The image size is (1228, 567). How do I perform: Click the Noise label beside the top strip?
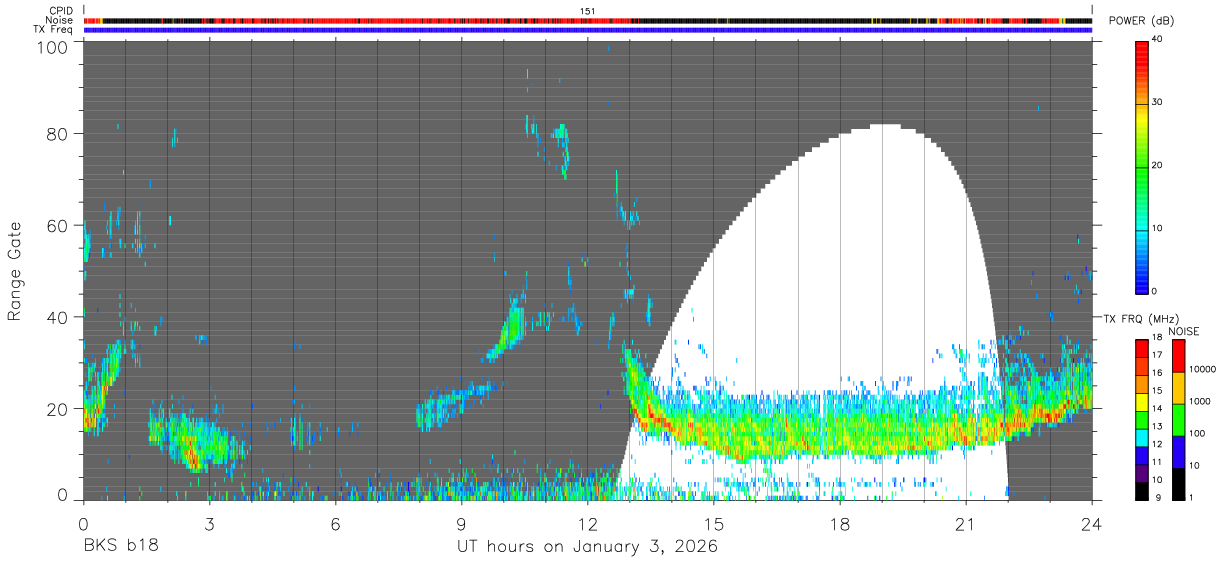[60, 20]
